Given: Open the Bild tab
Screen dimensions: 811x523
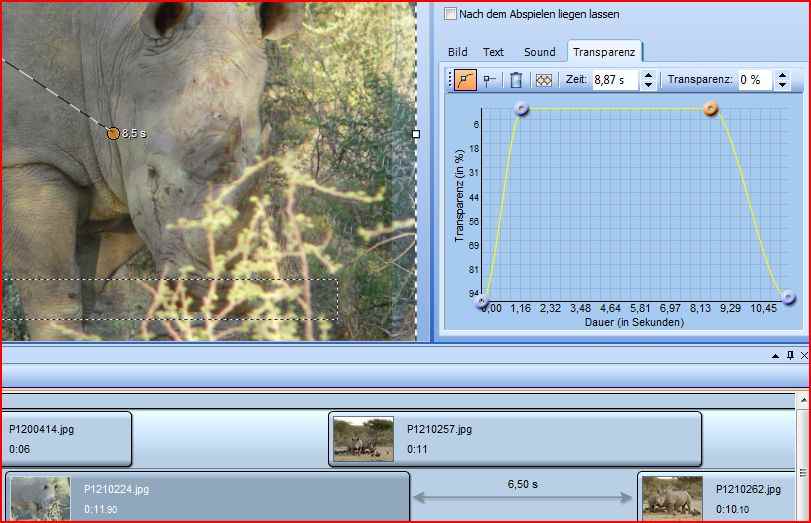Looking at the screenshot, I should pos(457,52).
